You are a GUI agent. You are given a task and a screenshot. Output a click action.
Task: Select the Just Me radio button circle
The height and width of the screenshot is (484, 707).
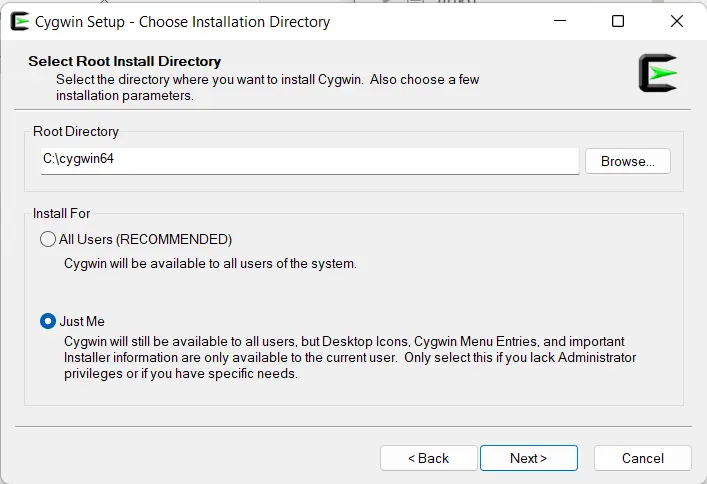pos(48,321)
